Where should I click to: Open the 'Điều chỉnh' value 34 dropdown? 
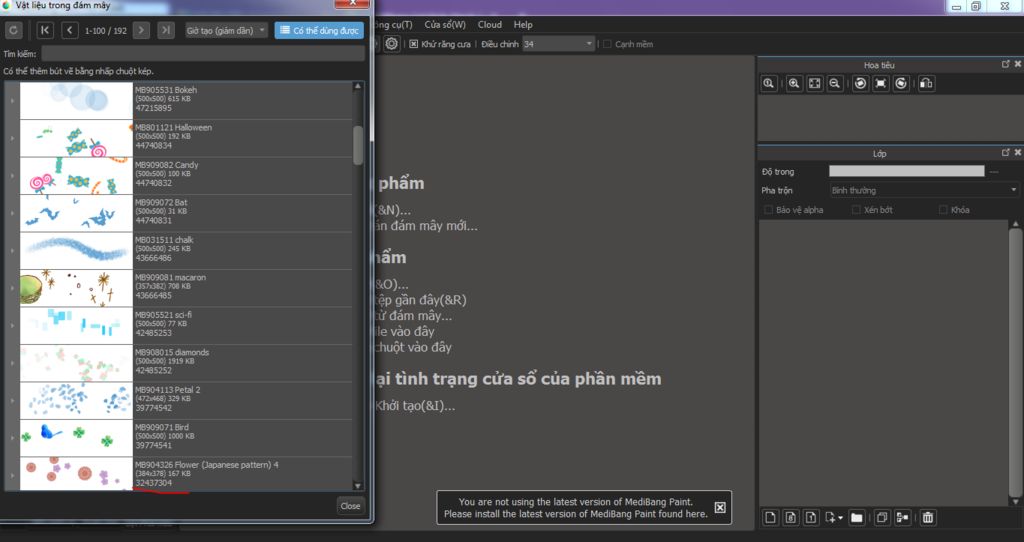tap(558, 44)
